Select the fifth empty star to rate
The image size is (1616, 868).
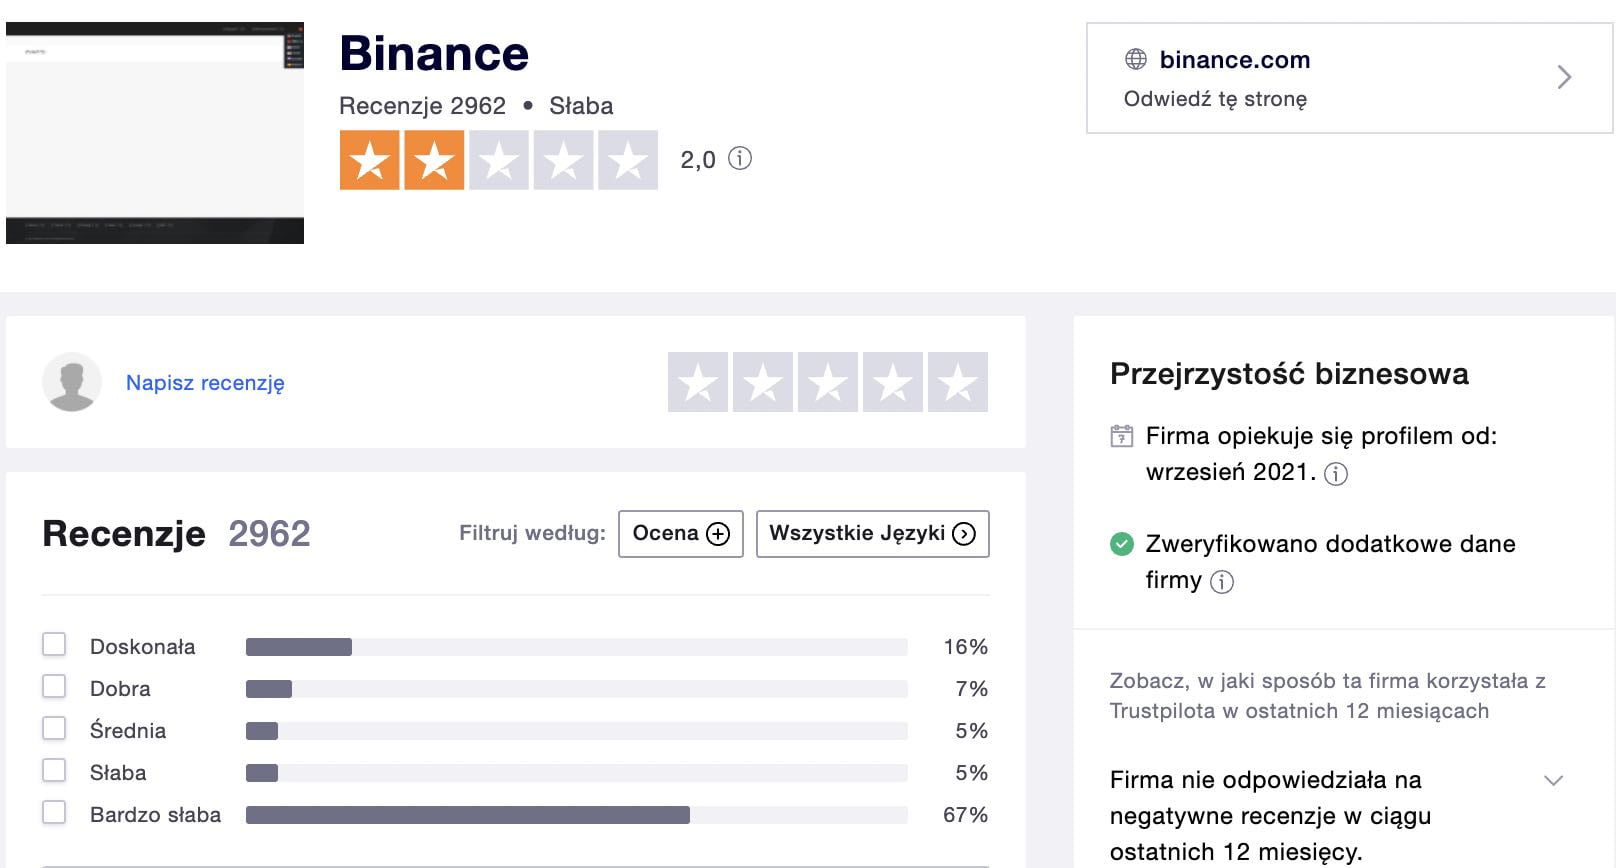click(x=958, y=382)
